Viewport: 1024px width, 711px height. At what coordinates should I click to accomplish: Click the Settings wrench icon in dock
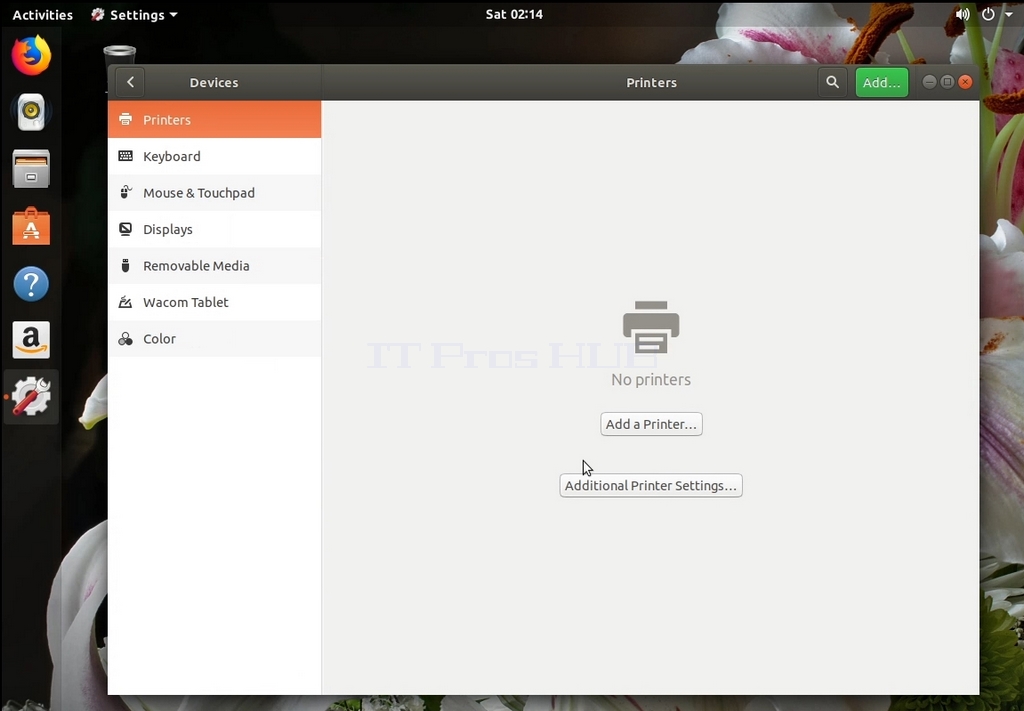pyautogui.click(x=31, y=396)
